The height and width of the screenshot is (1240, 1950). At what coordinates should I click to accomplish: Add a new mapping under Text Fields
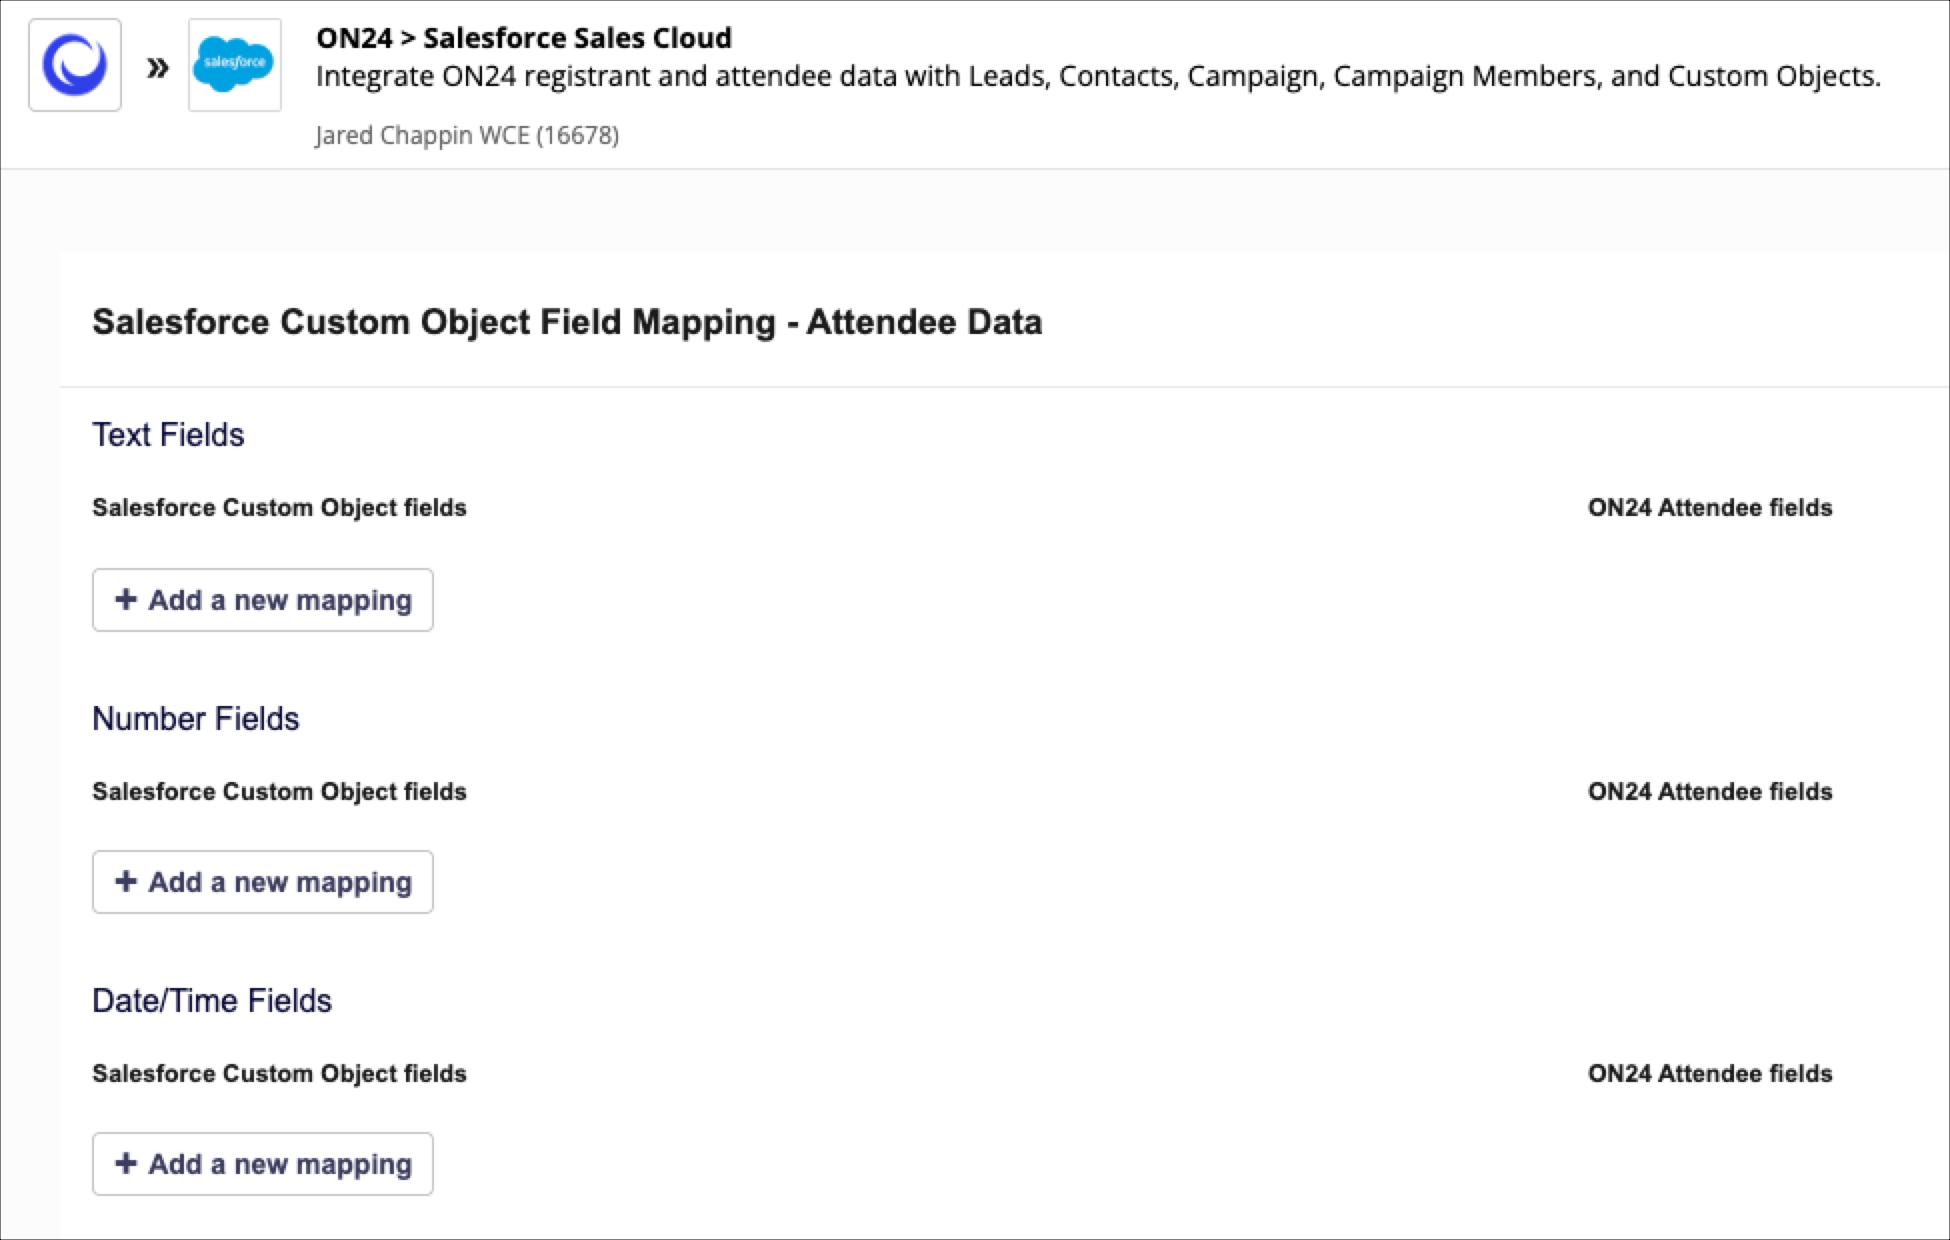[x=263, y=600]
